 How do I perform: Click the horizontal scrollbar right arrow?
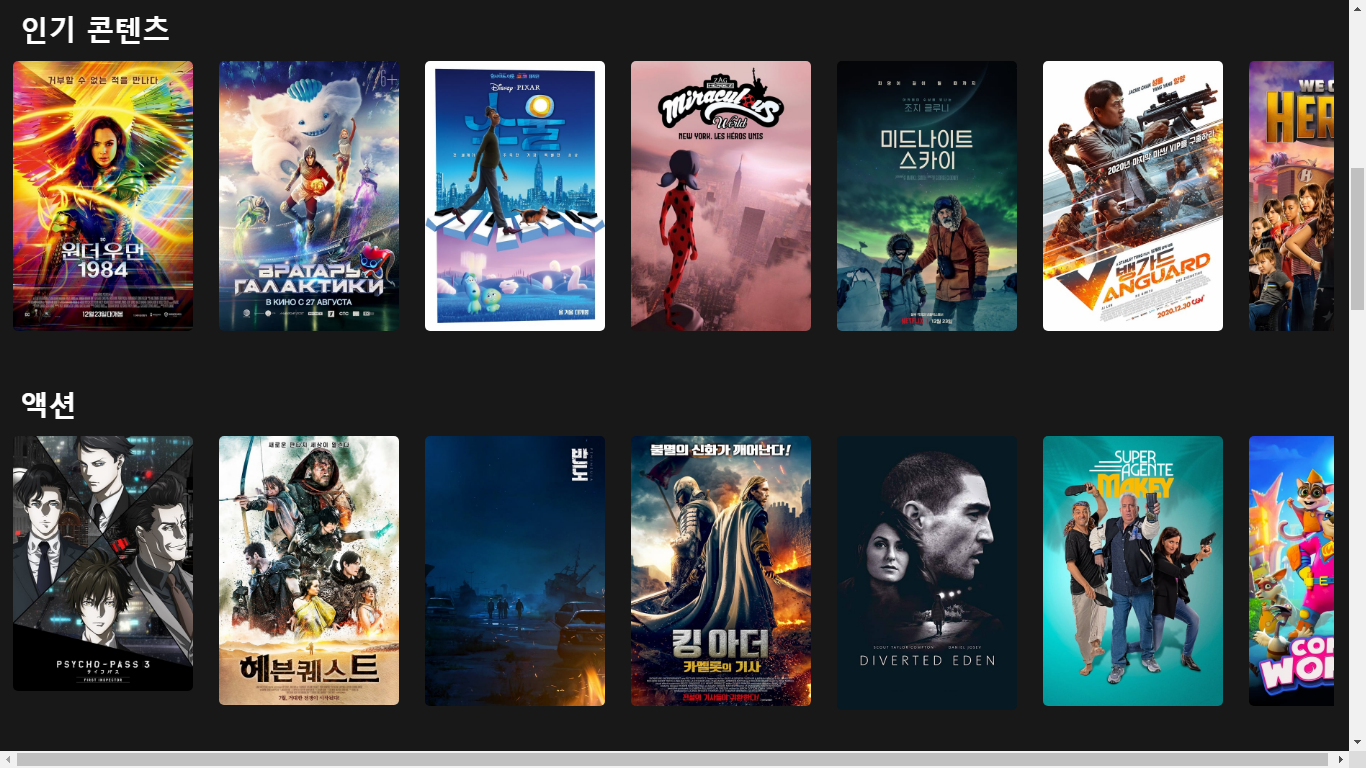pyautogui.click(x=1340, y=760)
